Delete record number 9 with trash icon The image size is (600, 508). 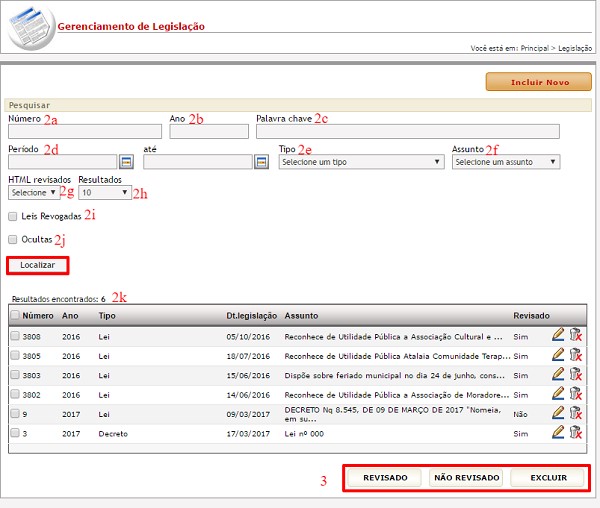pyautogui.click(x=576, y=412)
